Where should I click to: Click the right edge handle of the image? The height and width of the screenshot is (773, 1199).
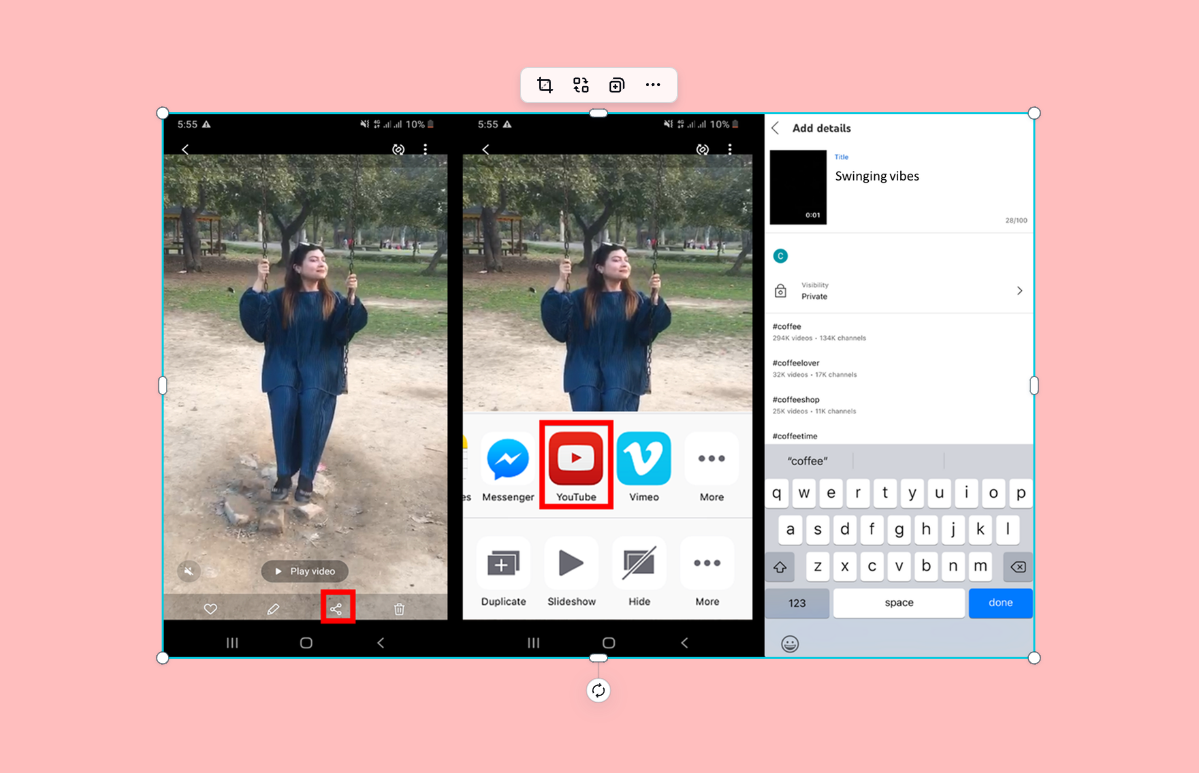(1034, 385)
